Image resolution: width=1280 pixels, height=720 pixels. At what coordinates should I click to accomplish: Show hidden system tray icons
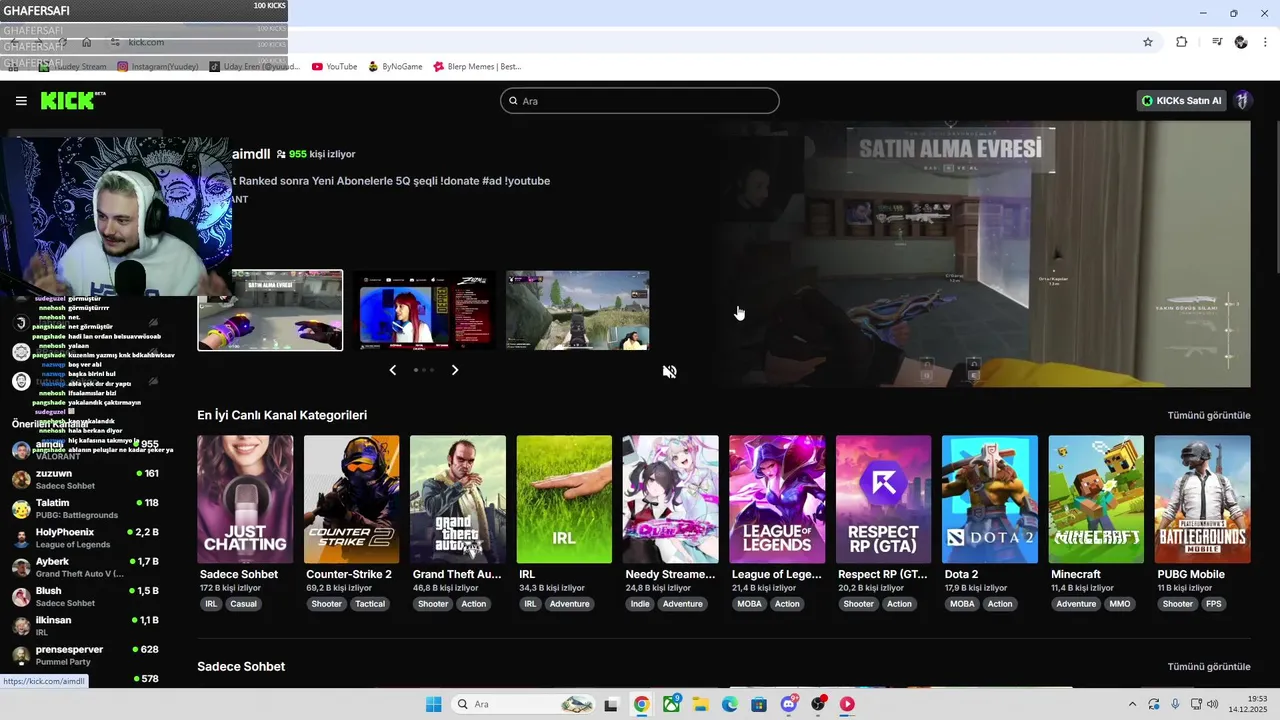tap(1132, 704)
